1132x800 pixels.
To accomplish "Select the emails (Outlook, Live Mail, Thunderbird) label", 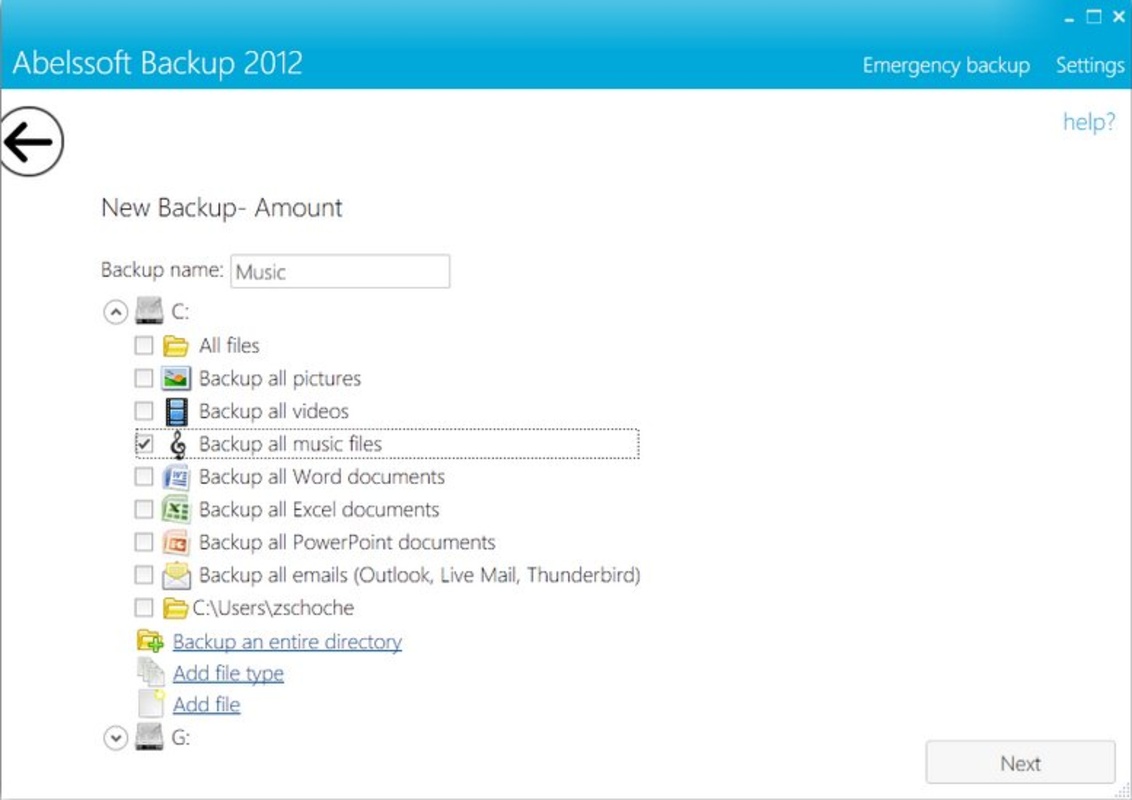I will point(419,575).
